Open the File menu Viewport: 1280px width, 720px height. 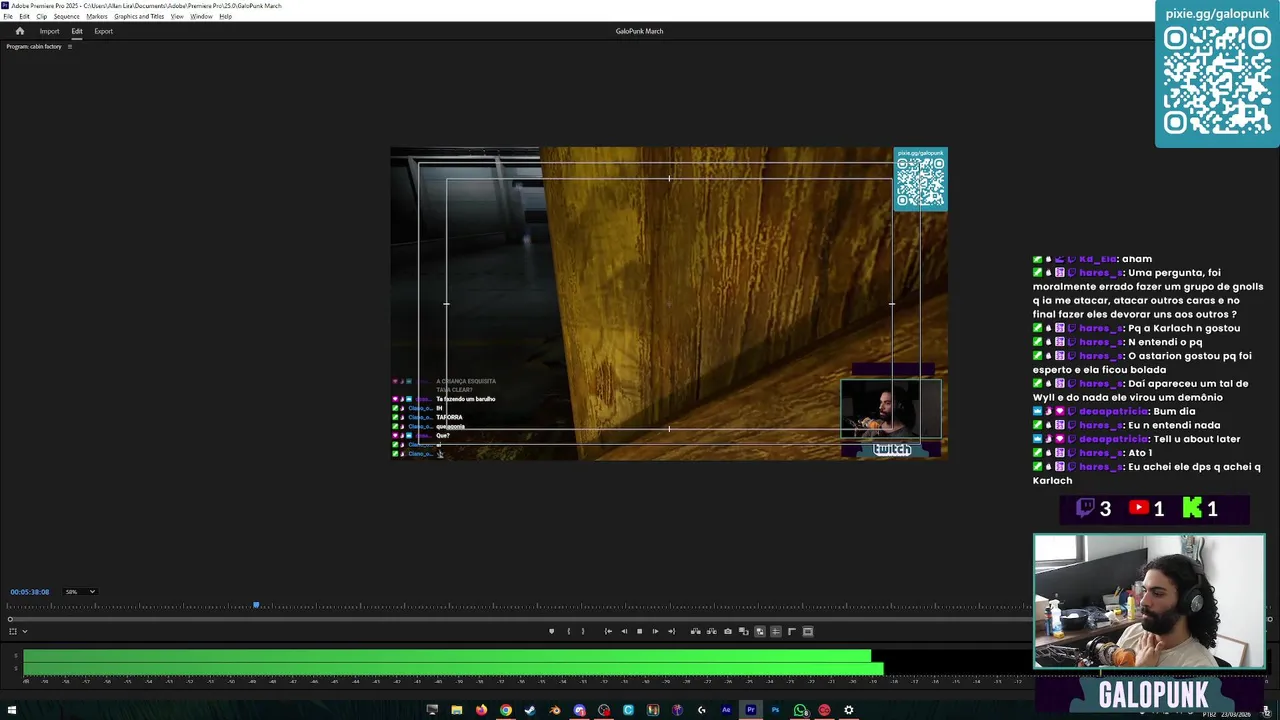[8, 16]
